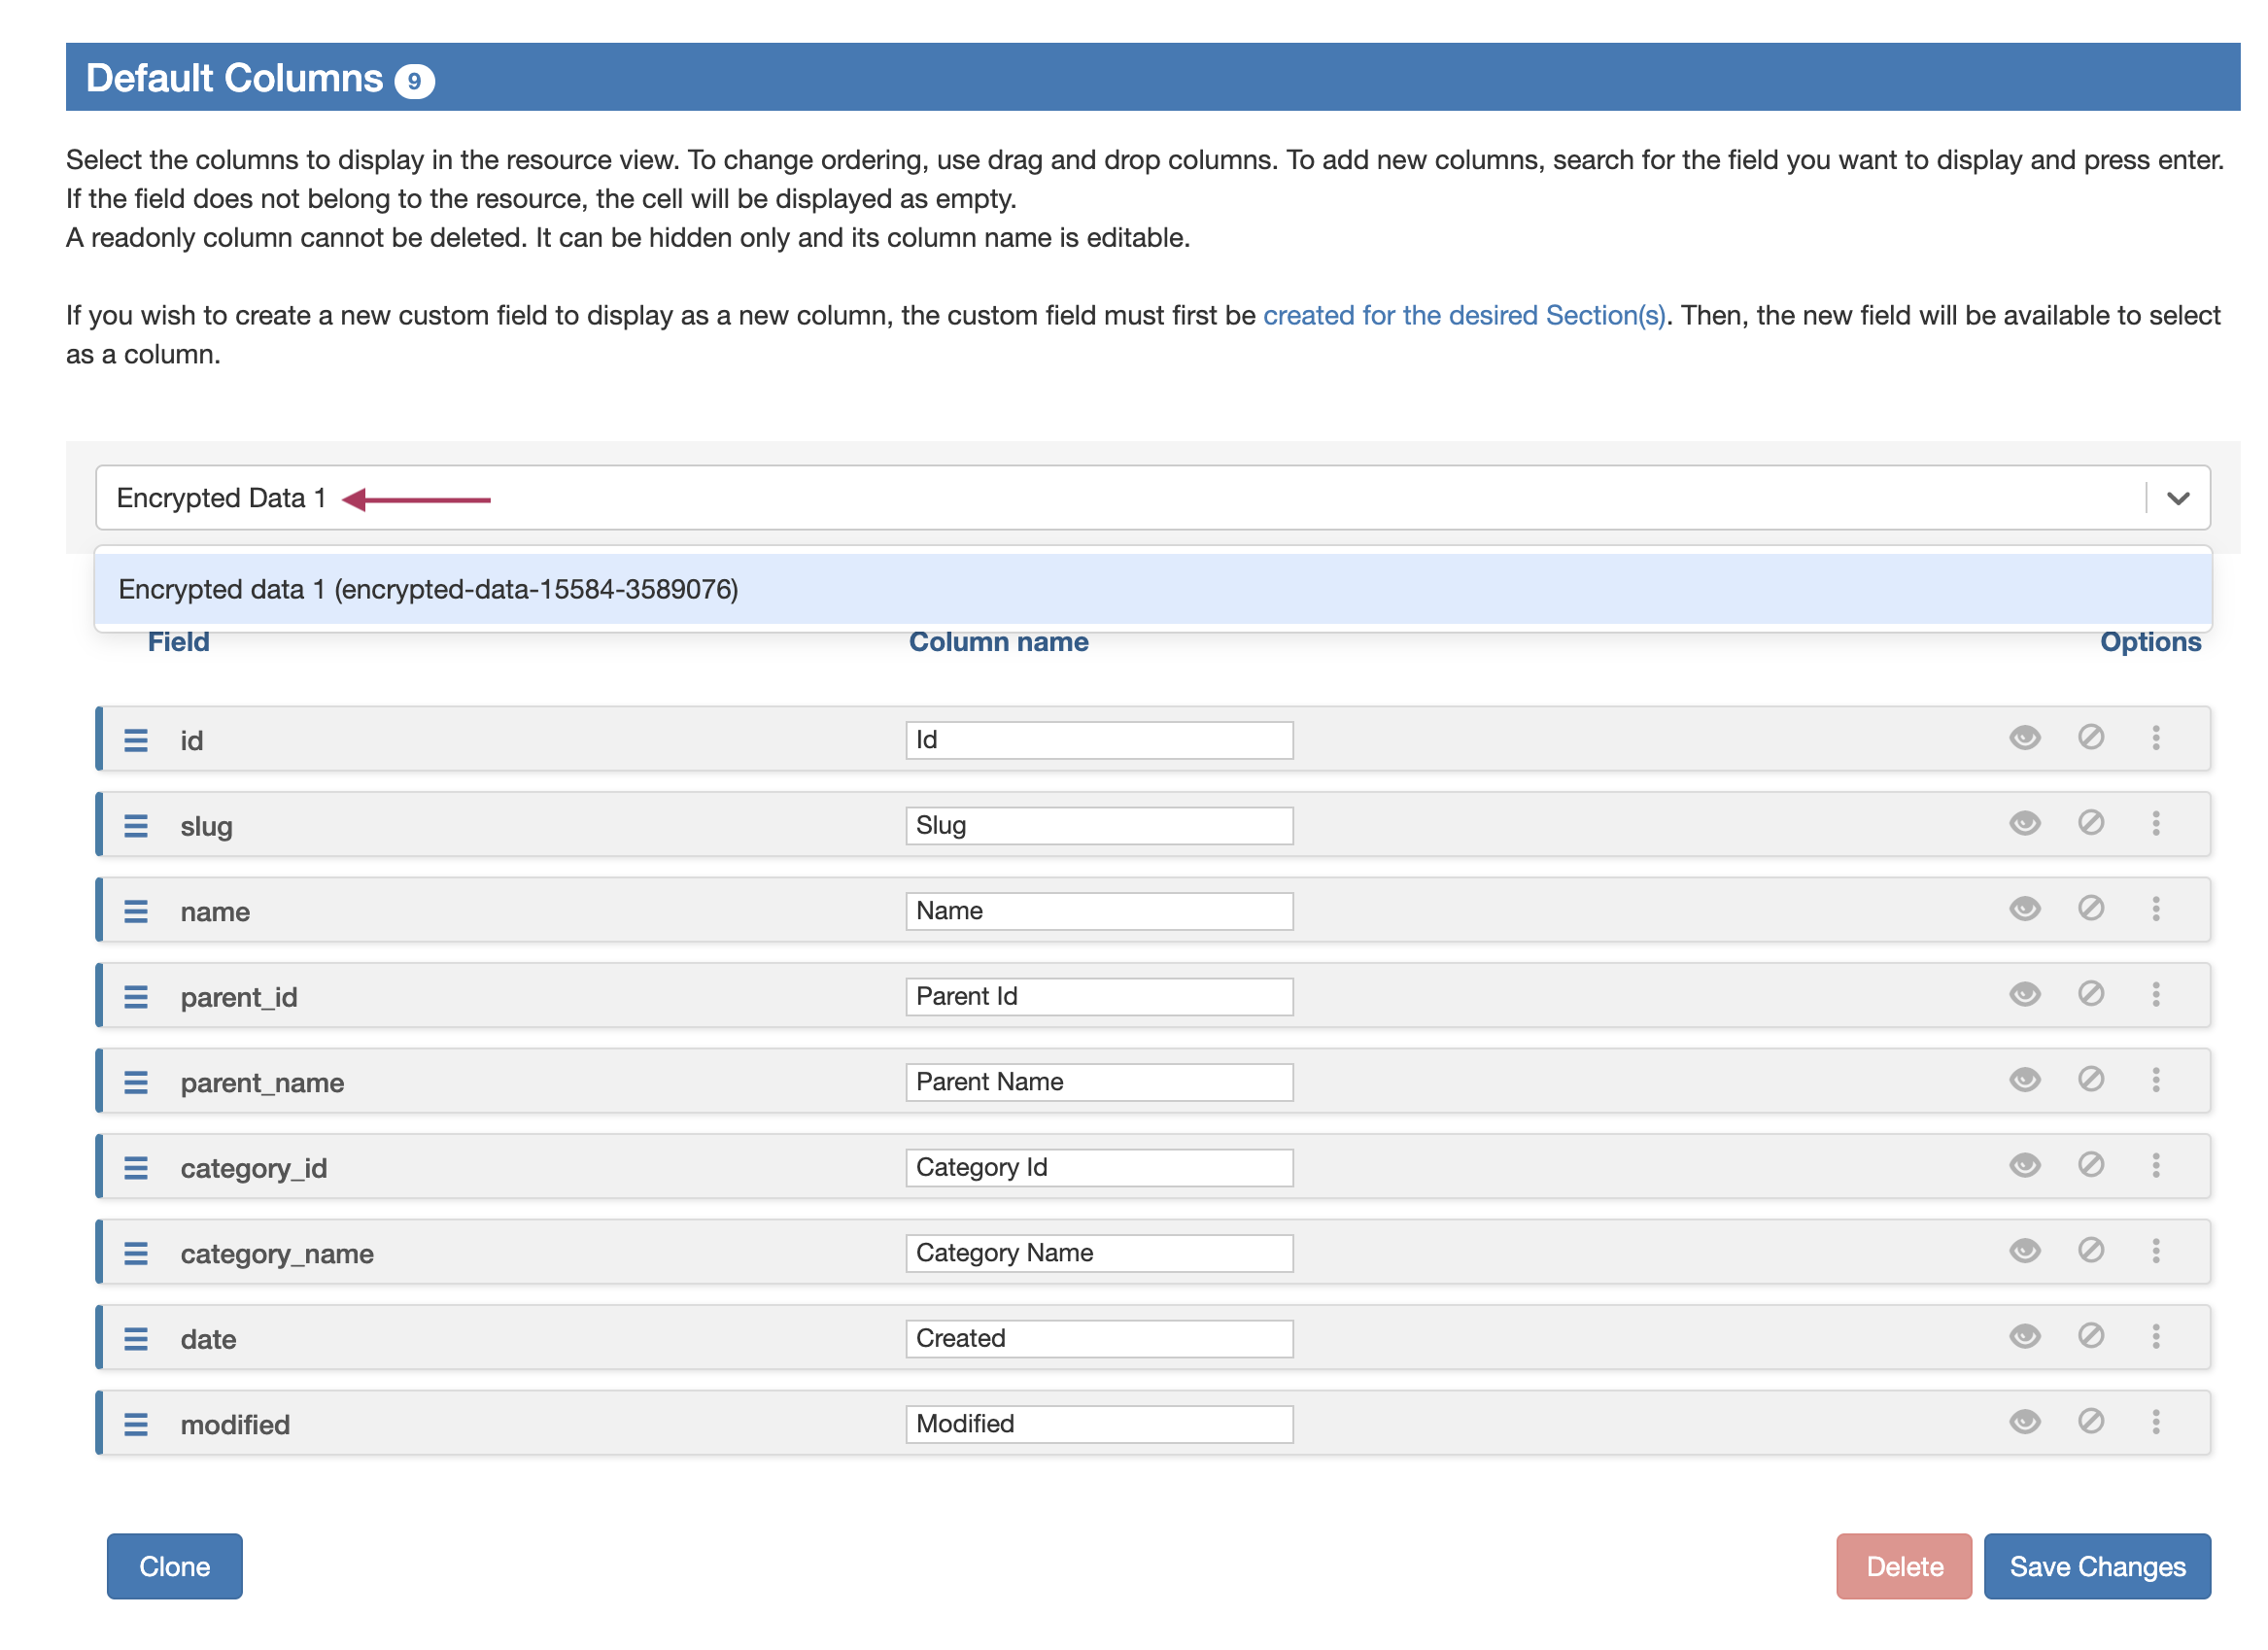
Task: Click the disable icon on parent_name row
Action: [2090, 1080]
